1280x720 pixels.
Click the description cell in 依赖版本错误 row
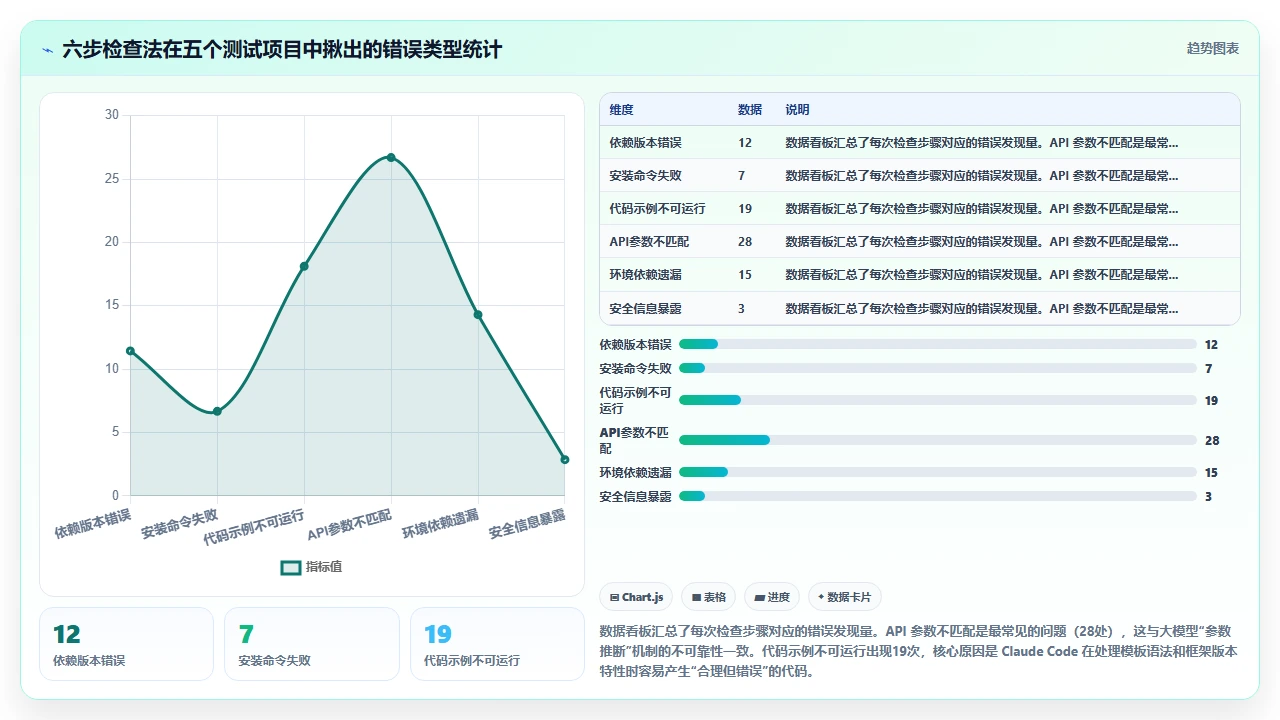[982, 143]
